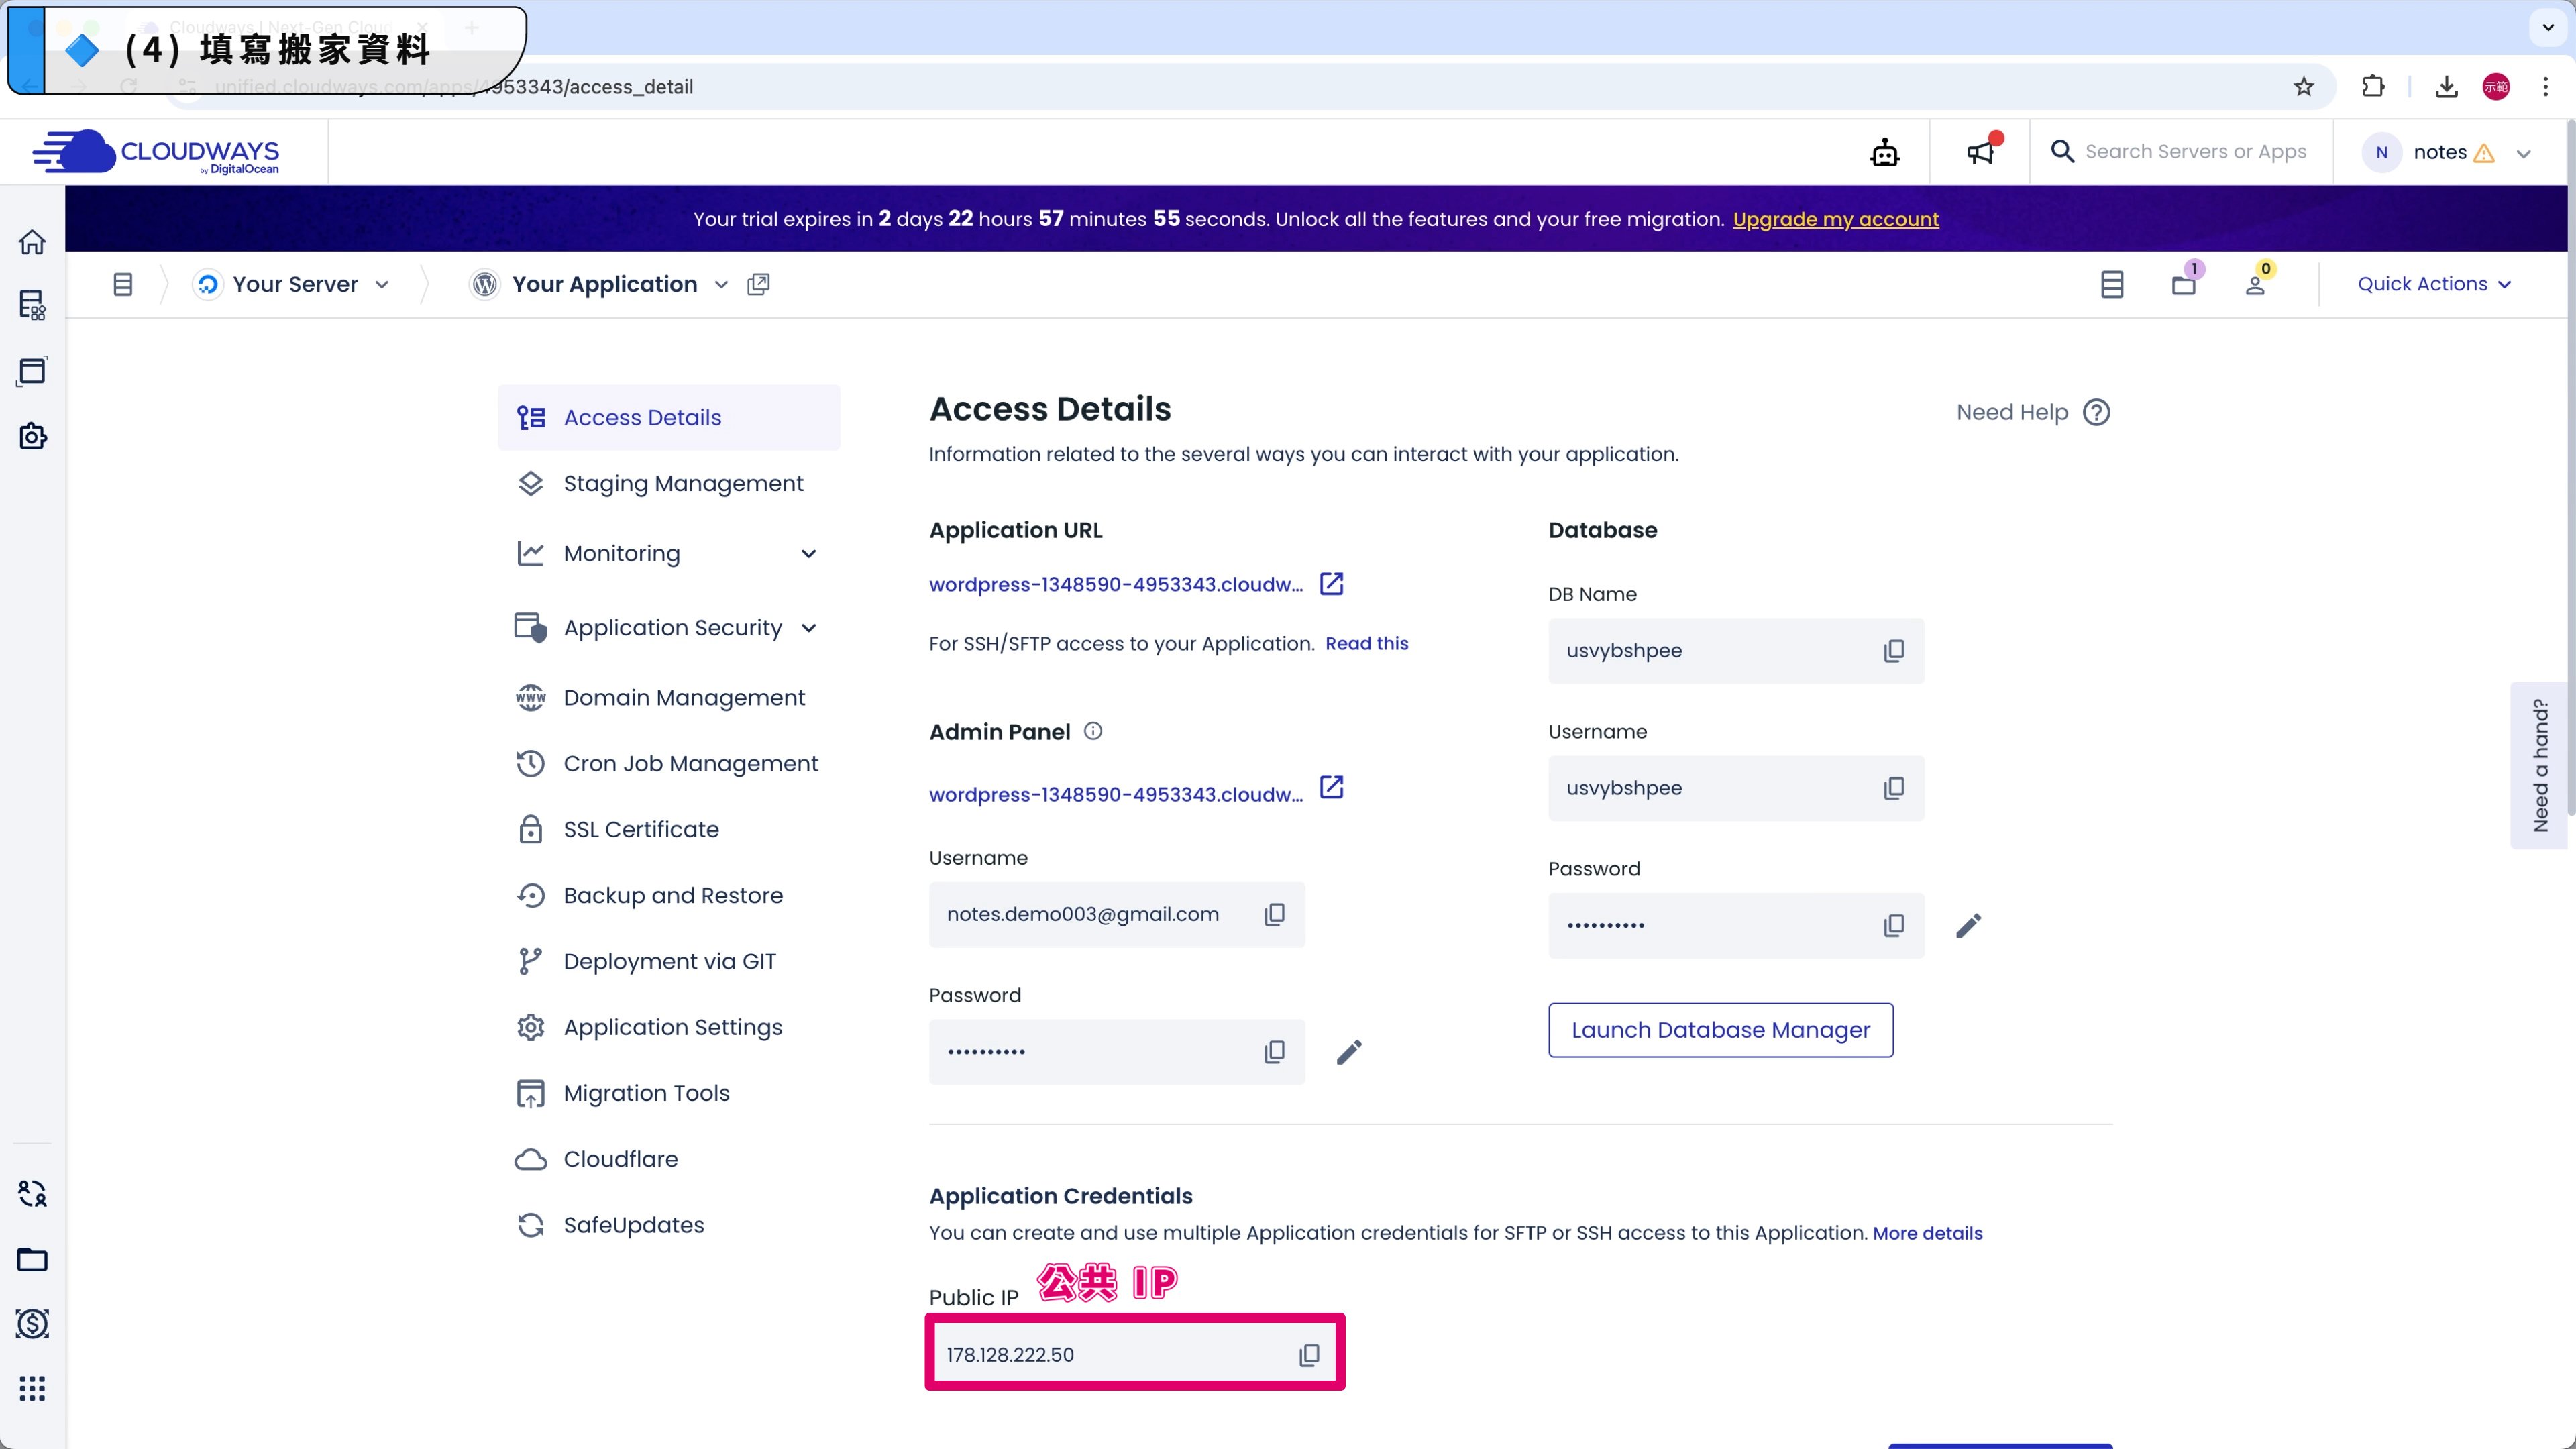Image resolution: width=2576 pixels, height=1449 pixels.
Task: Edit the Admin Panel password pencil icon
Action: (x=1348, y=1052)
